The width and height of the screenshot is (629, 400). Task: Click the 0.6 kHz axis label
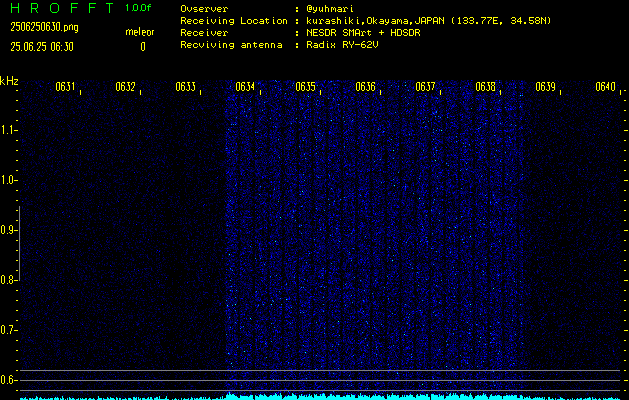pyautogui.click(x=7, y=380)
